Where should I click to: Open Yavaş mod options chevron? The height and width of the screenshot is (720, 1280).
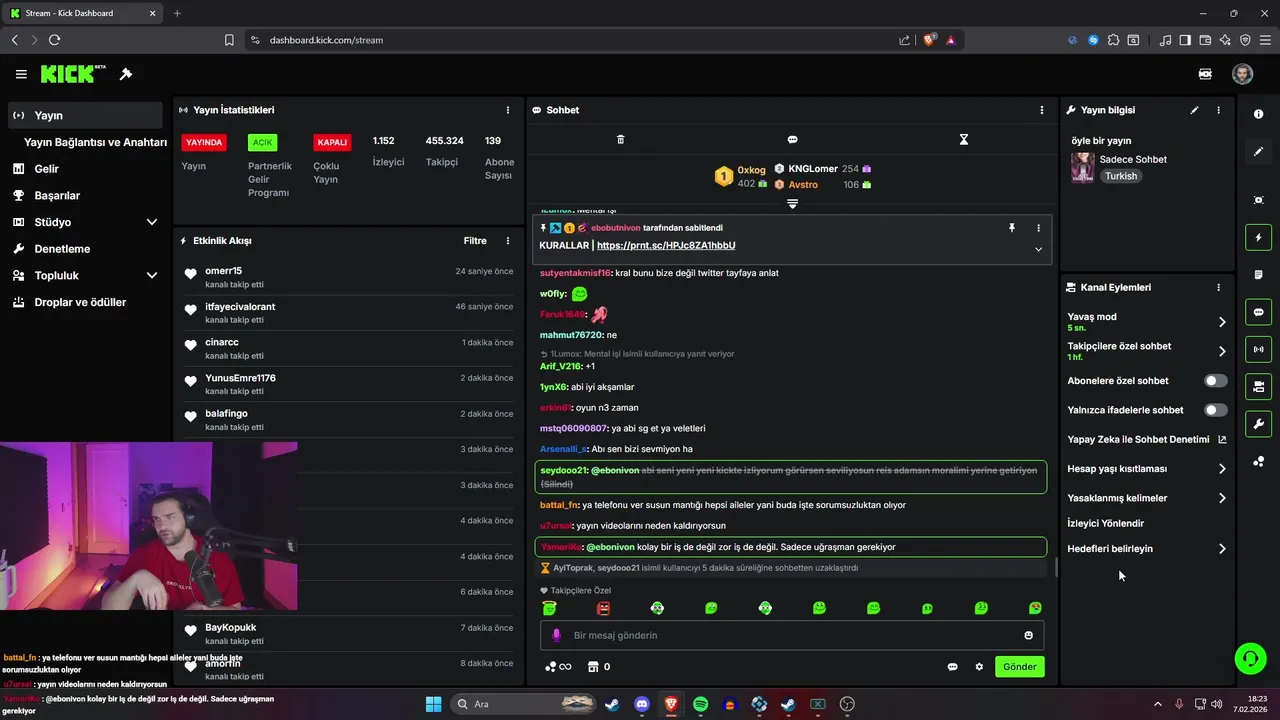(1222, 322)
